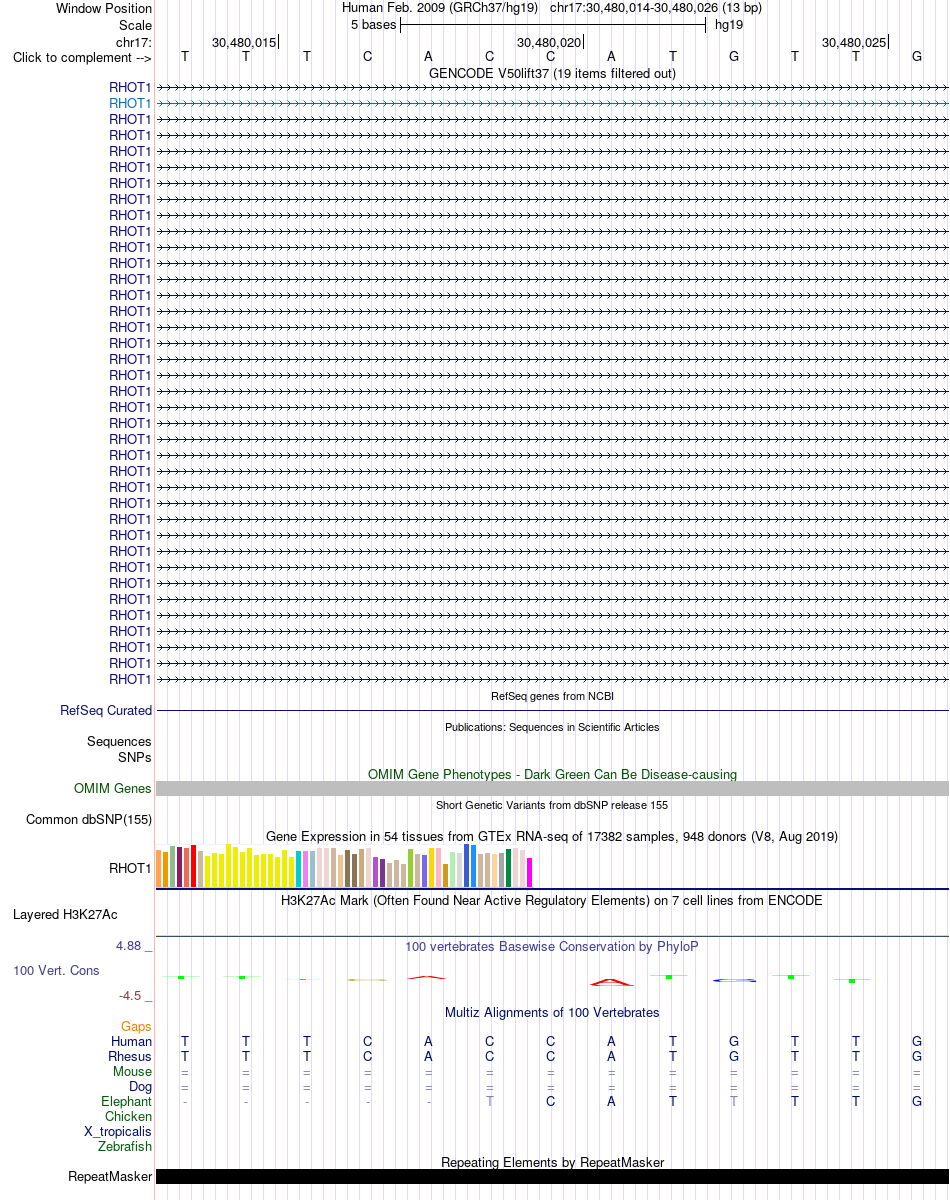Click the Human alignment row label

click(x=131, y=1041)
